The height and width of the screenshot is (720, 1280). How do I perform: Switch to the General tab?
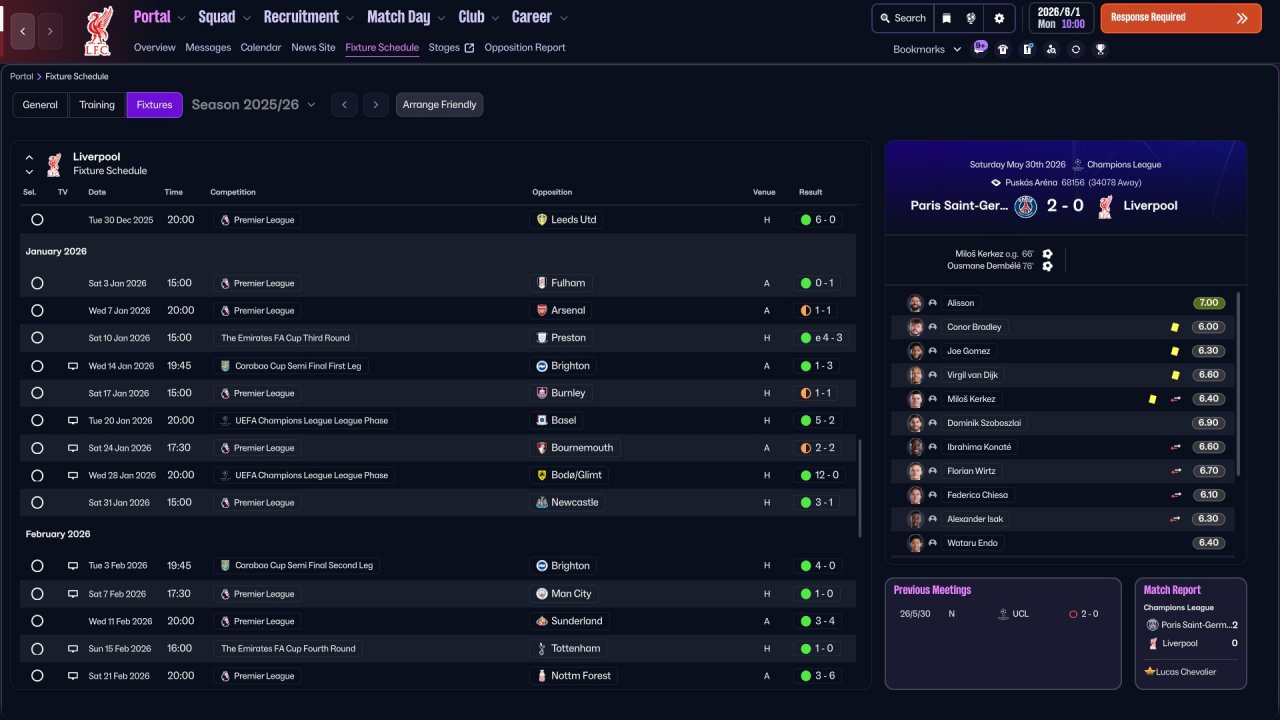40,105
